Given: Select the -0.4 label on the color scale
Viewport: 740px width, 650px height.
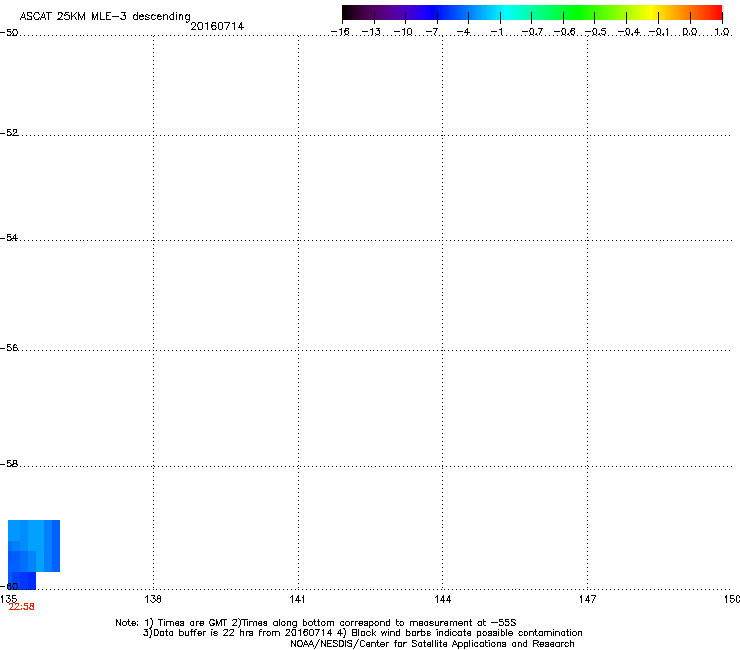Looking at the screenshot, I should click(629, 32).
